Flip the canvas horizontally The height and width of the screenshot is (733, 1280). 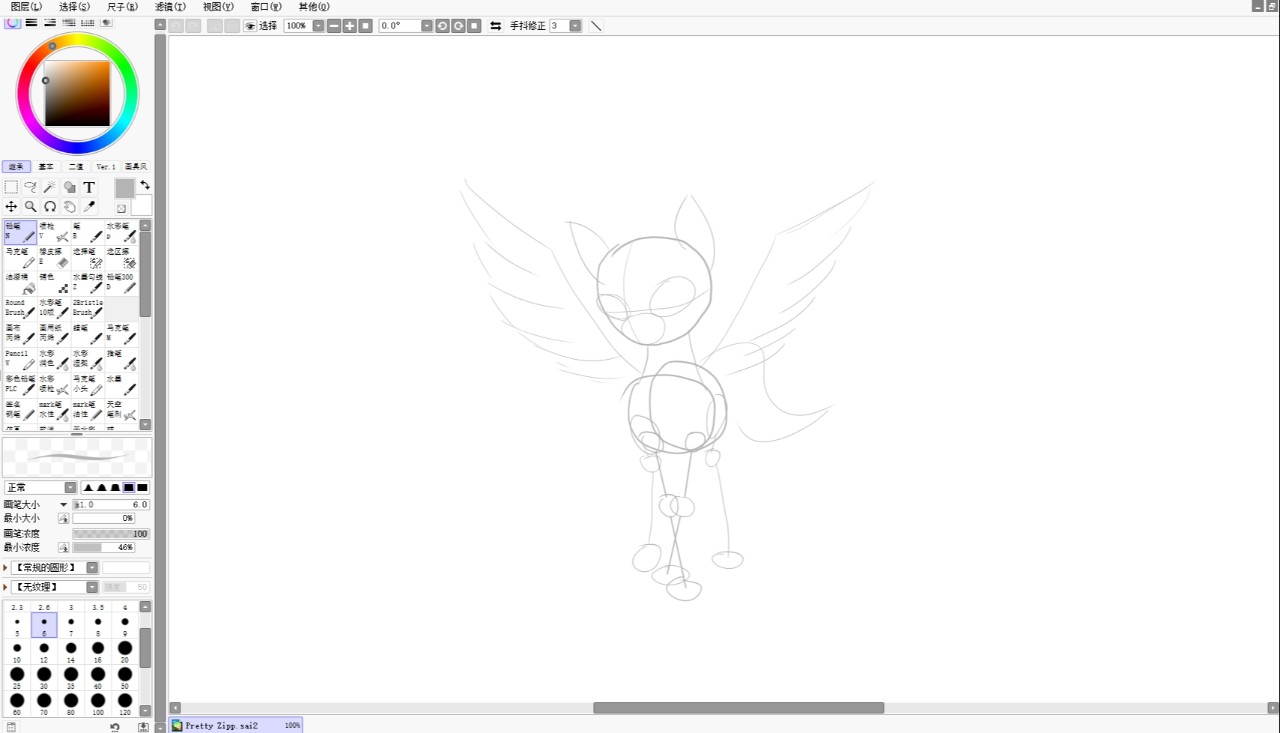click(495, 26)
